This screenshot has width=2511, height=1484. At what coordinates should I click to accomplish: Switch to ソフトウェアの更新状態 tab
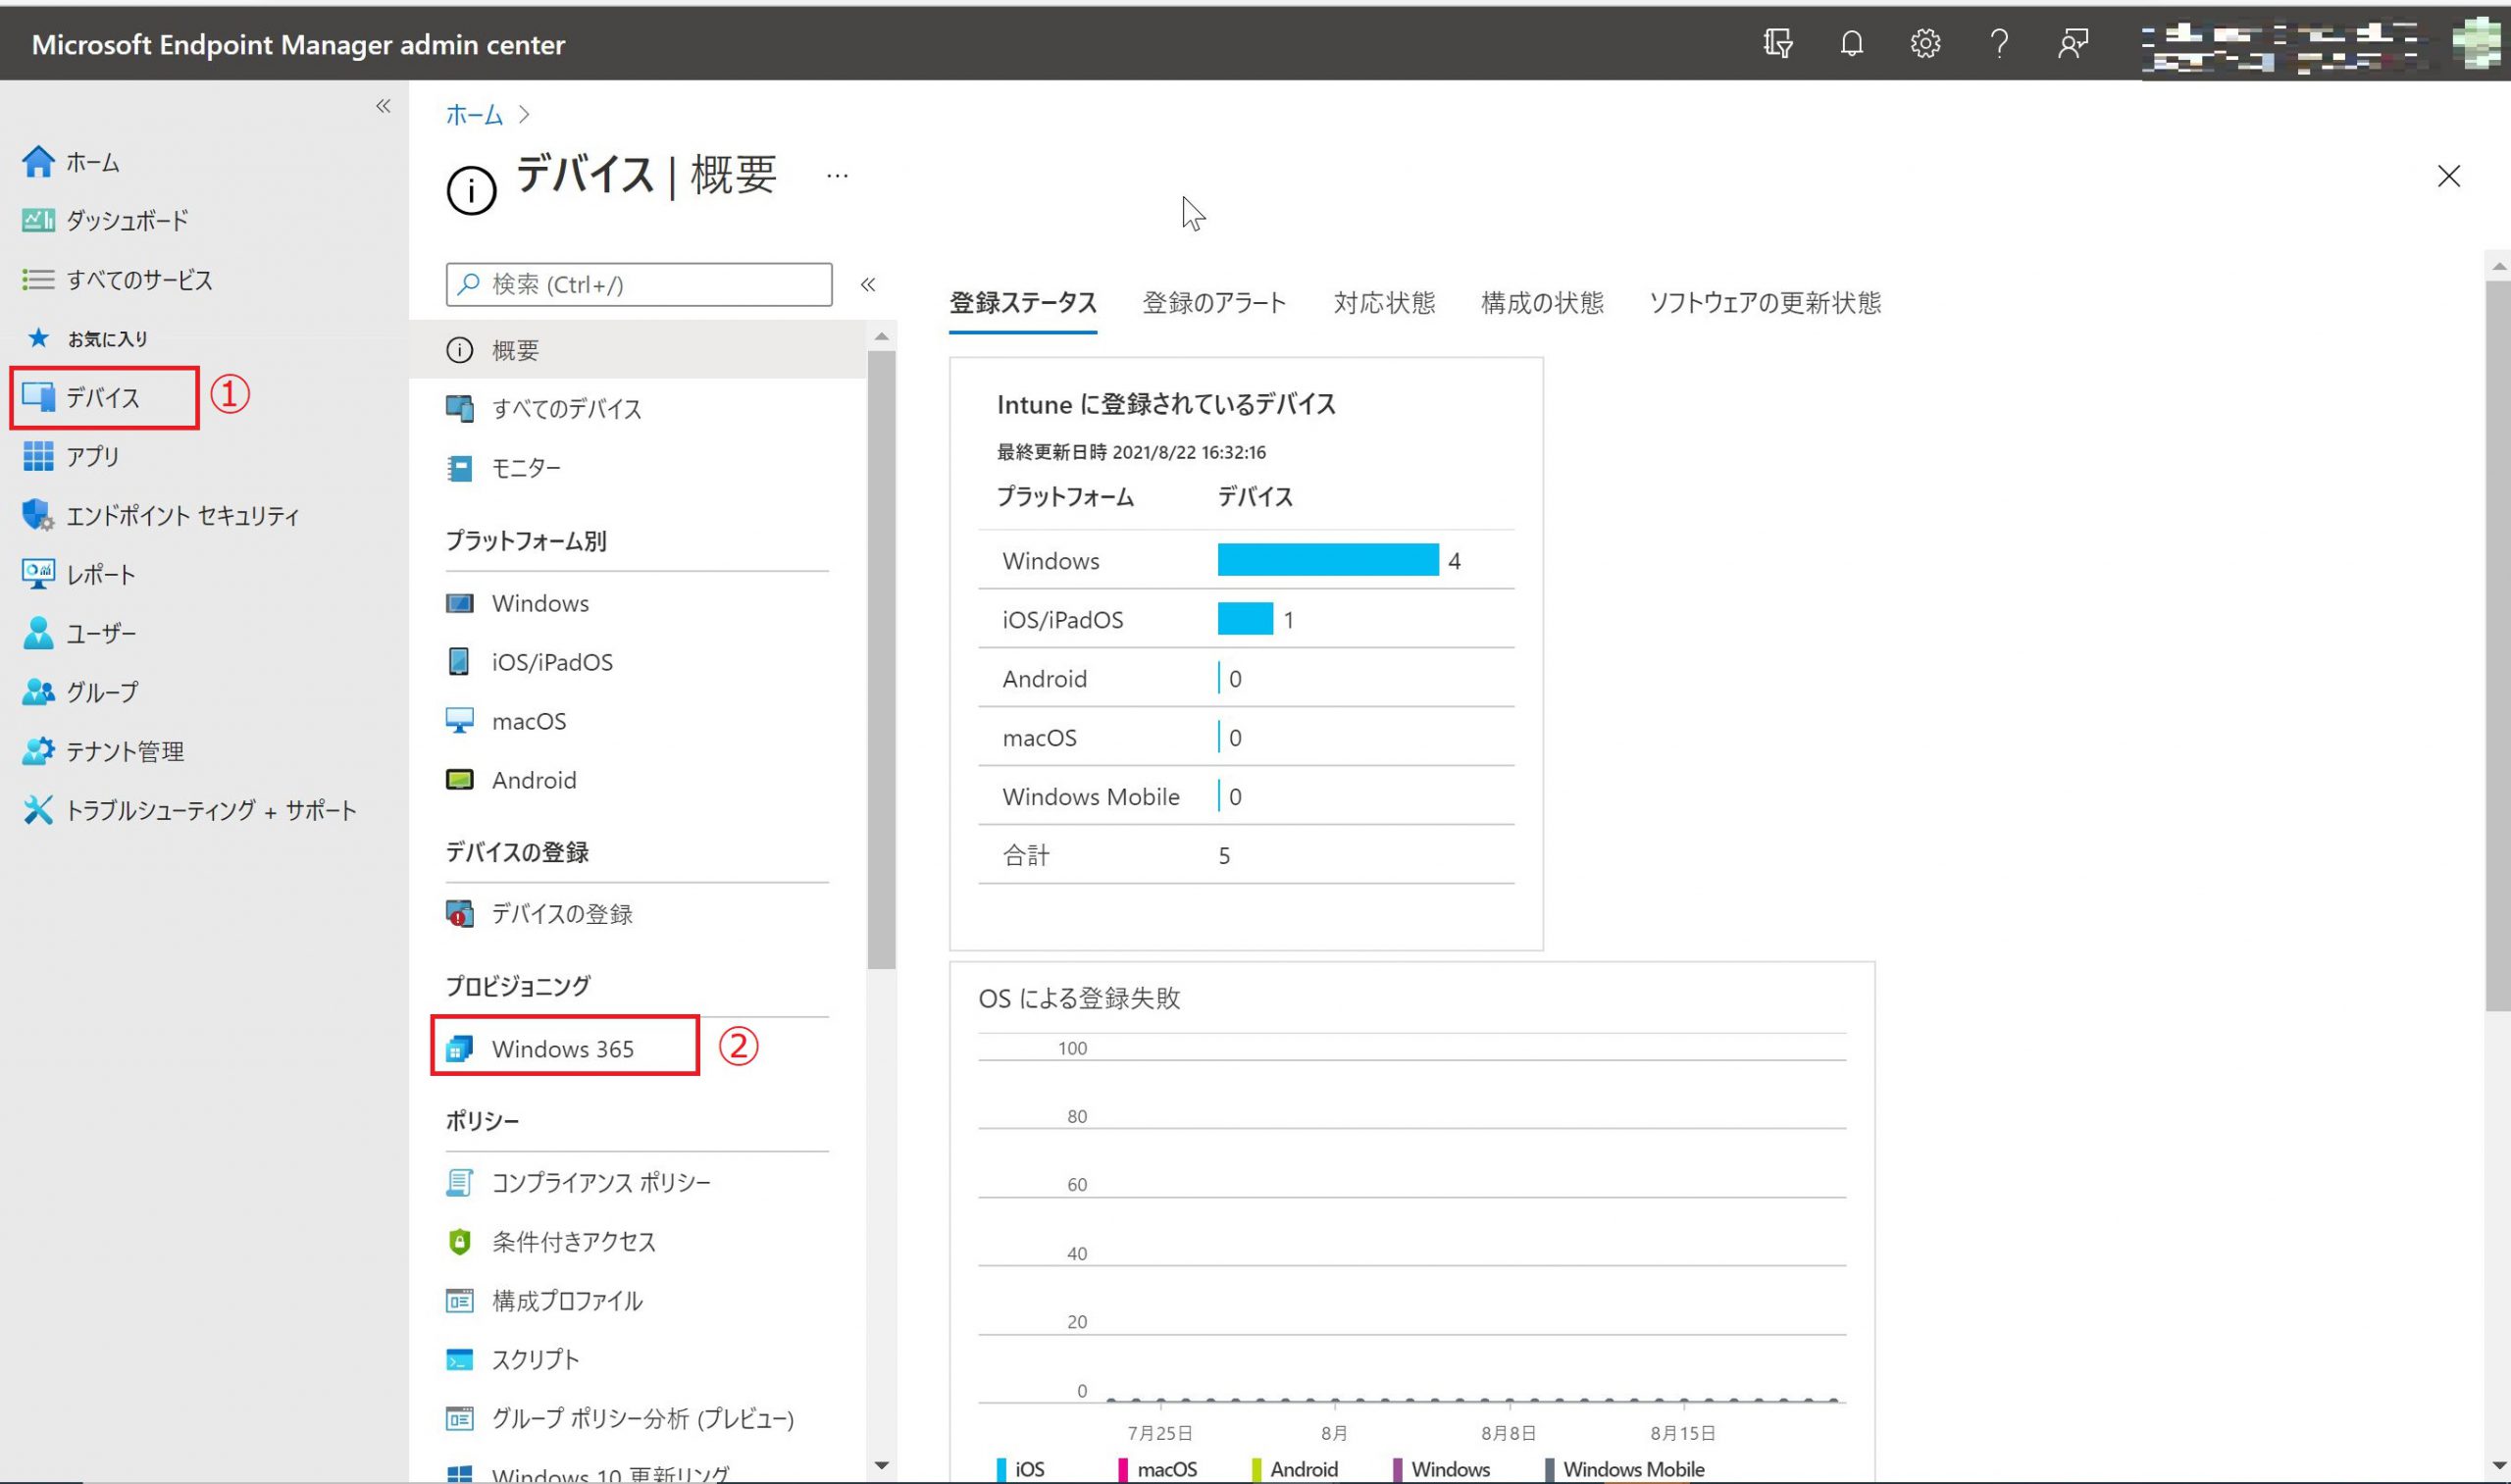pos(1764,303)
